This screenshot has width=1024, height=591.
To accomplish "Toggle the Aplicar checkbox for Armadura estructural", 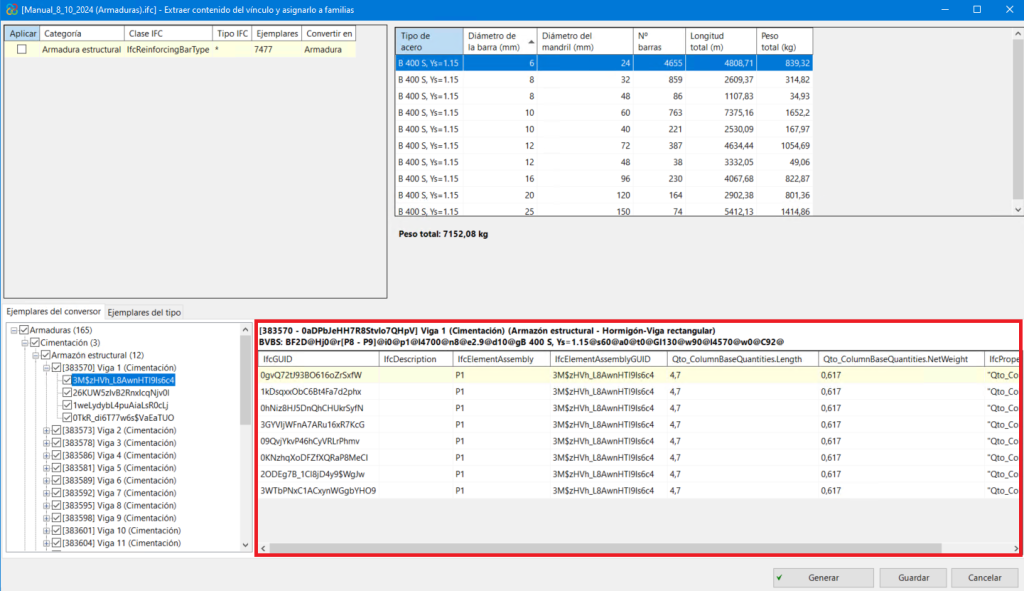I will (22, 50).
